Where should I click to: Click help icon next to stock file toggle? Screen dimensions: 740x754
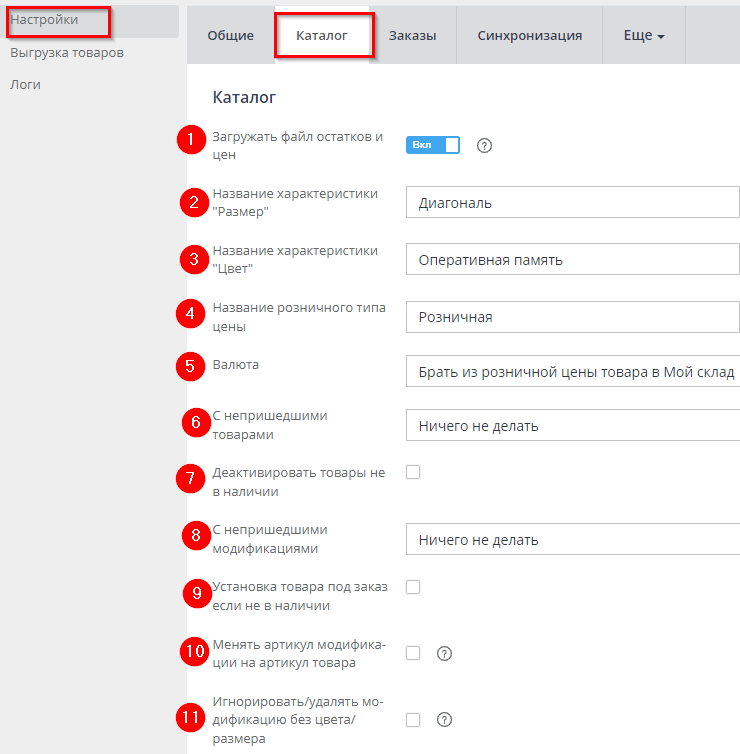pyautogui.click(x=485, y=146)
